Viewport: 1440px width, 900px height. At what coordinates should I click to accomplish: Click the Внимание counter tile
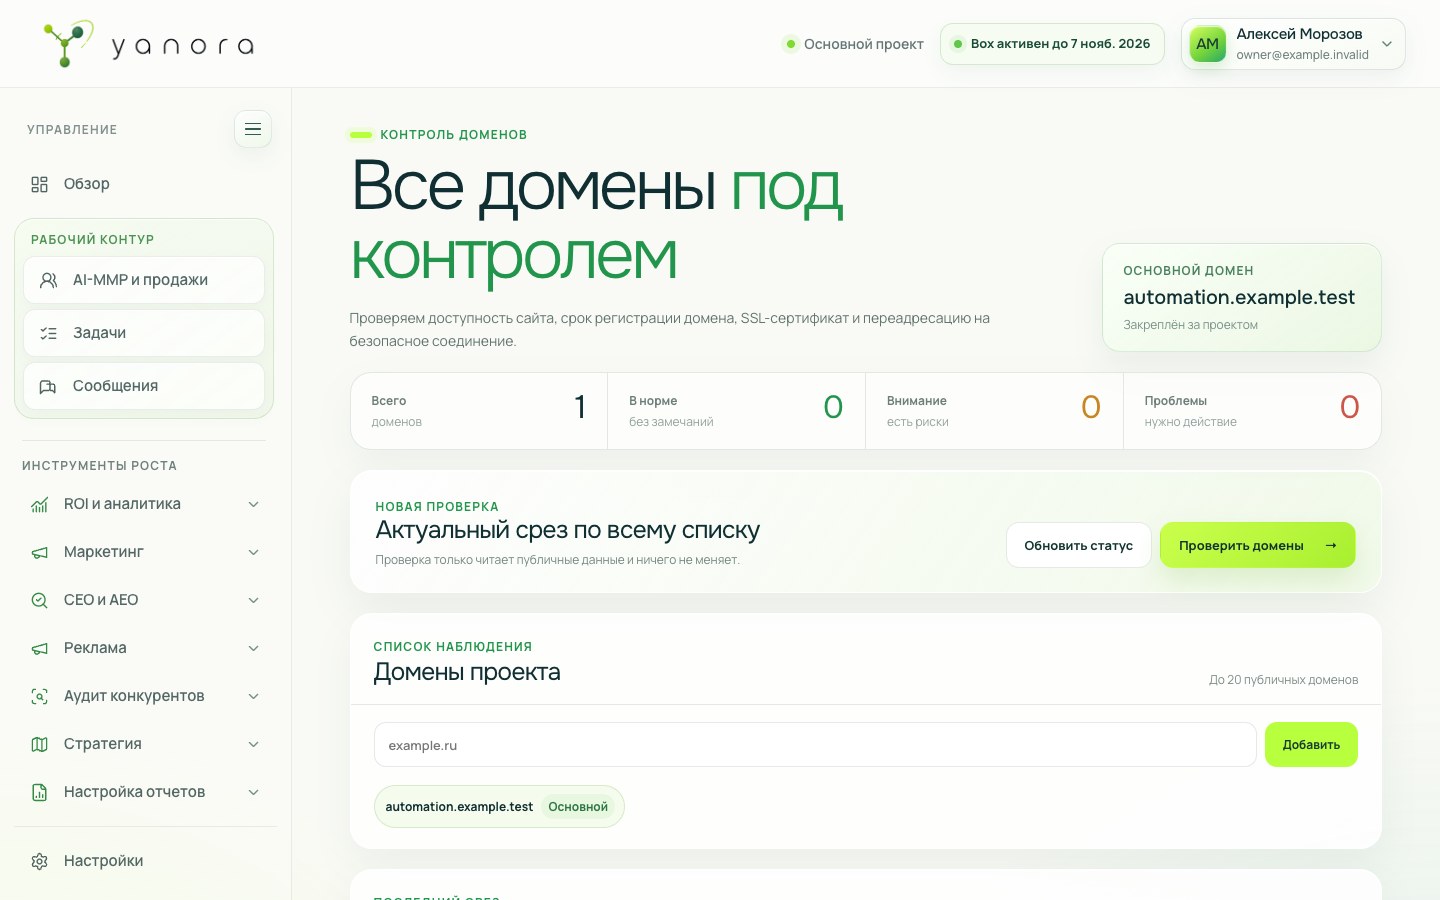[x=994, y=411]
